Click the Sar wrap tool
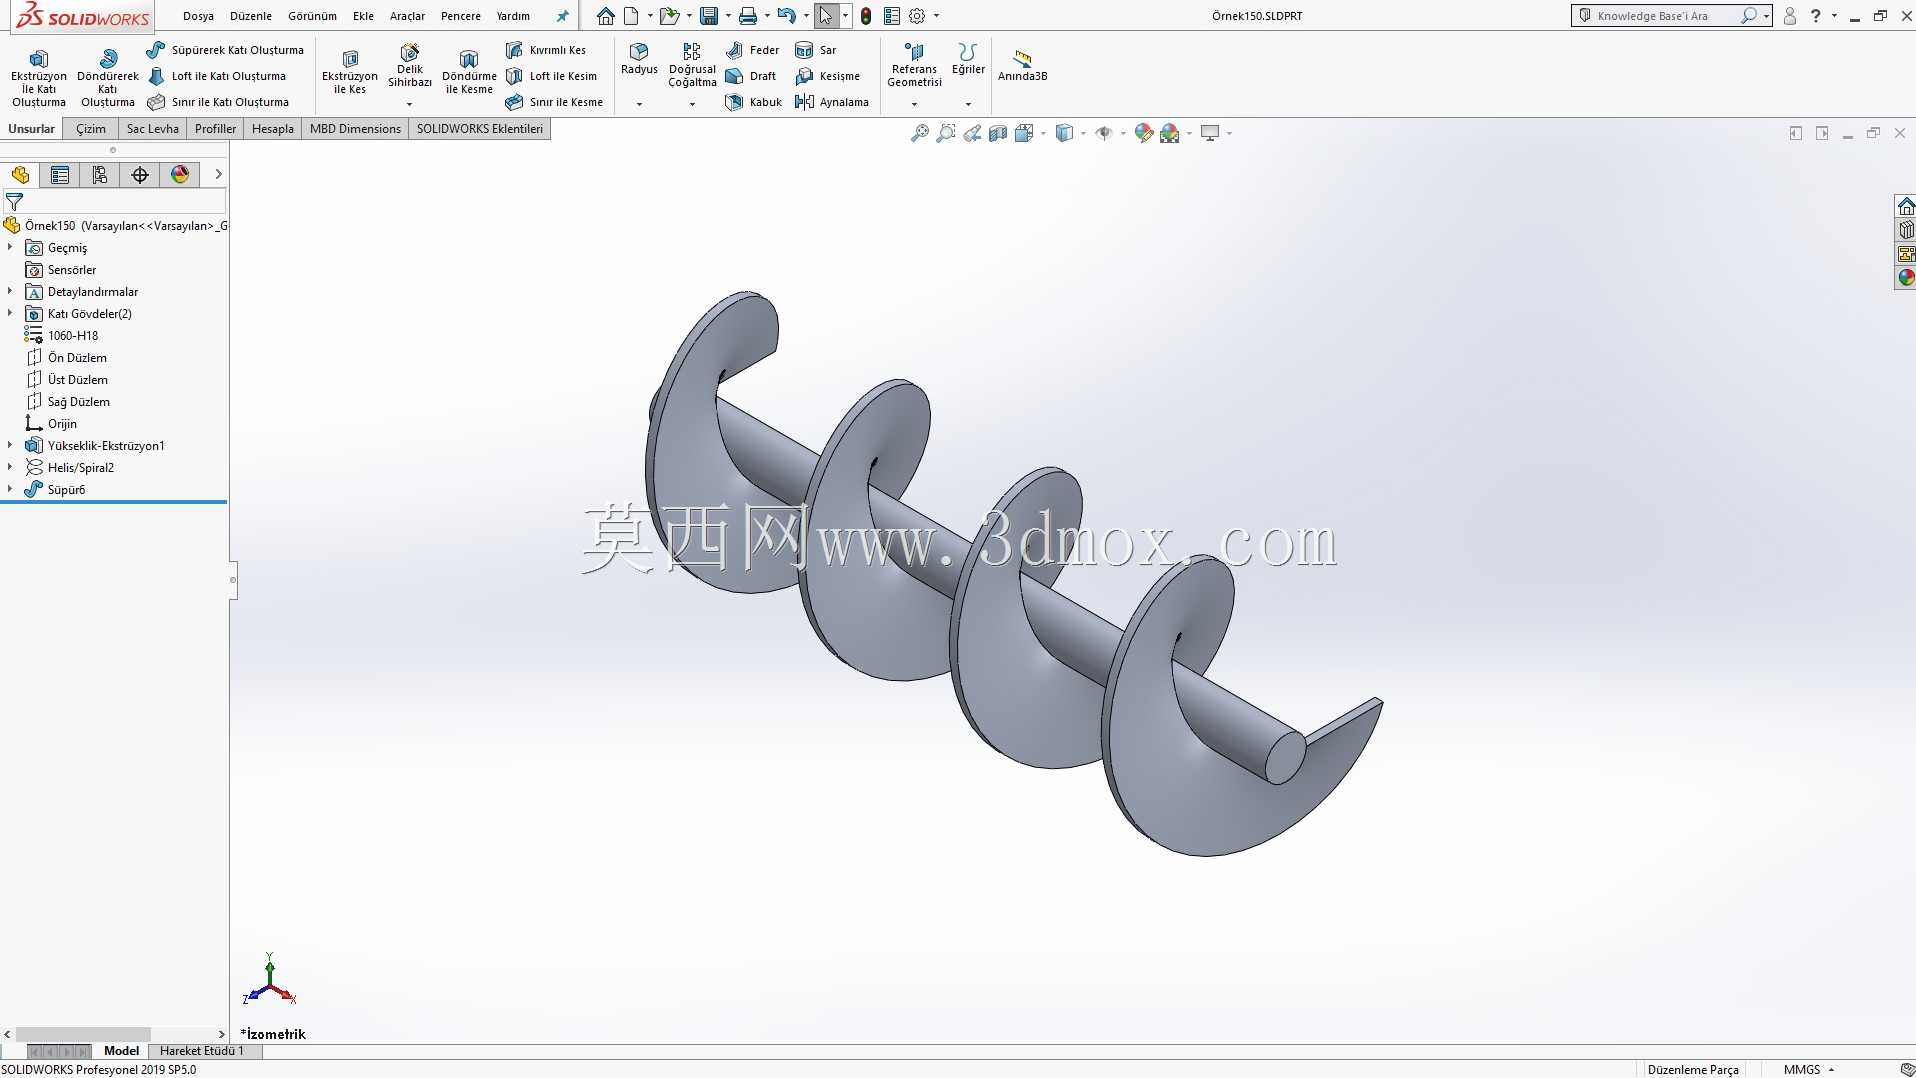This screenshot has height=1078, width=1916. (815, 50)
